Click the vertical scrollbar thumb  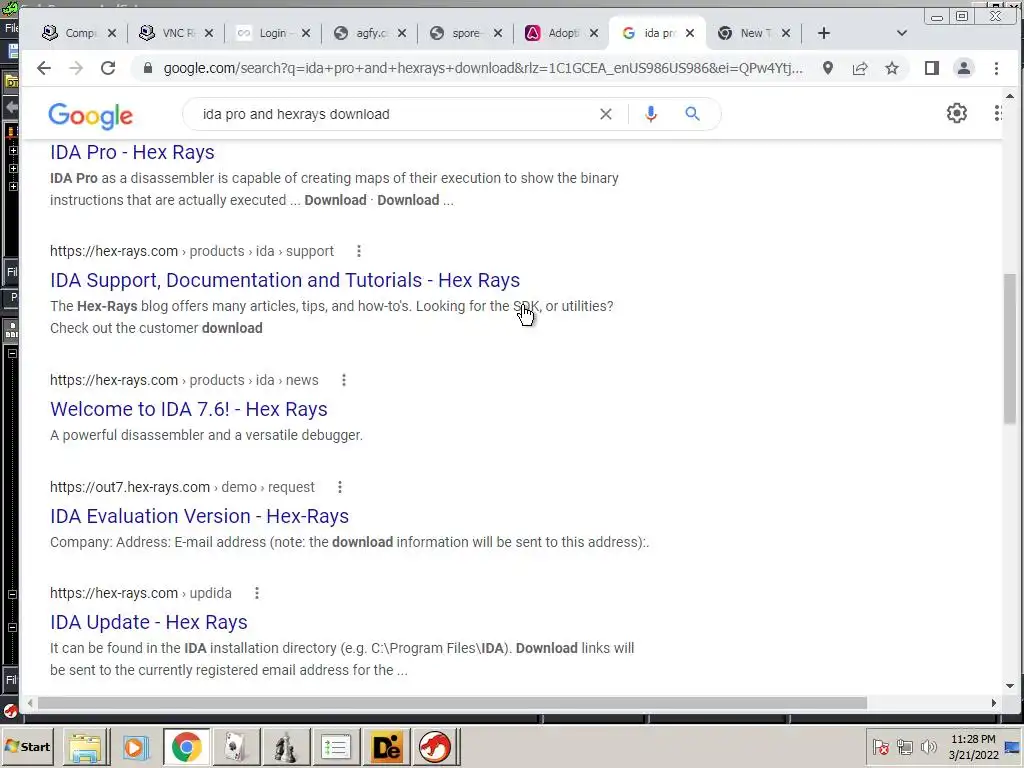pos(1010,348)
